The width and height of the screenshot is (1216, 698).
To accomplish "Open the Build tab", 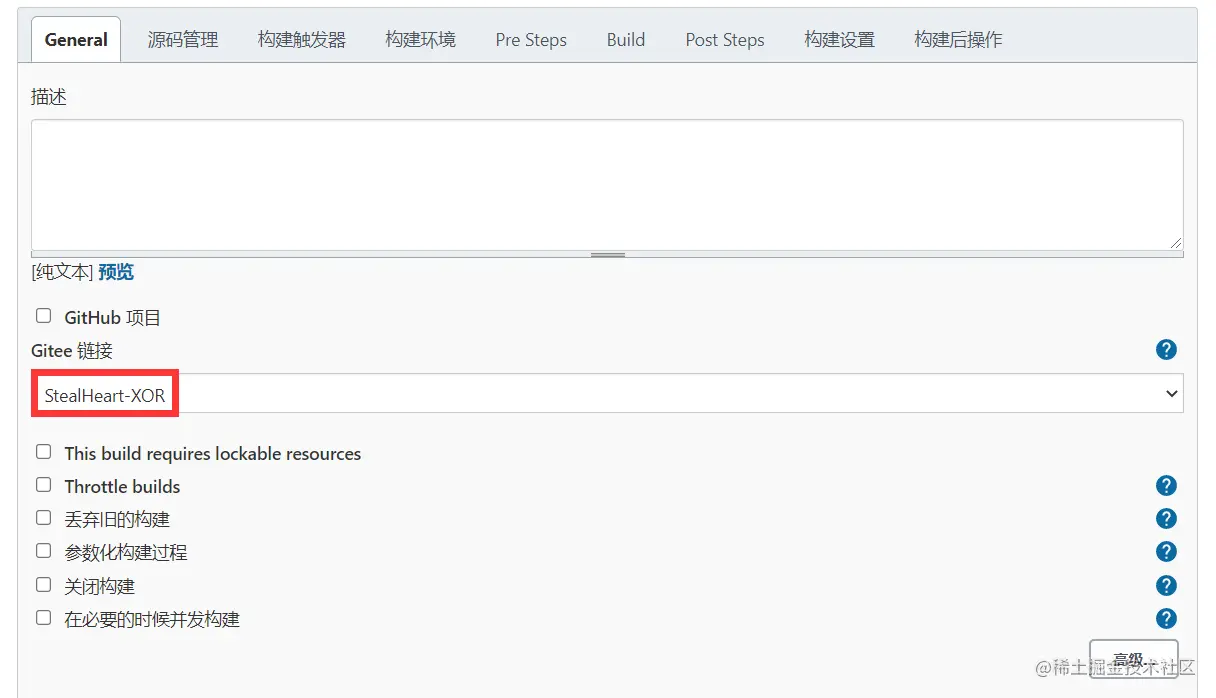I will (626, 40).
